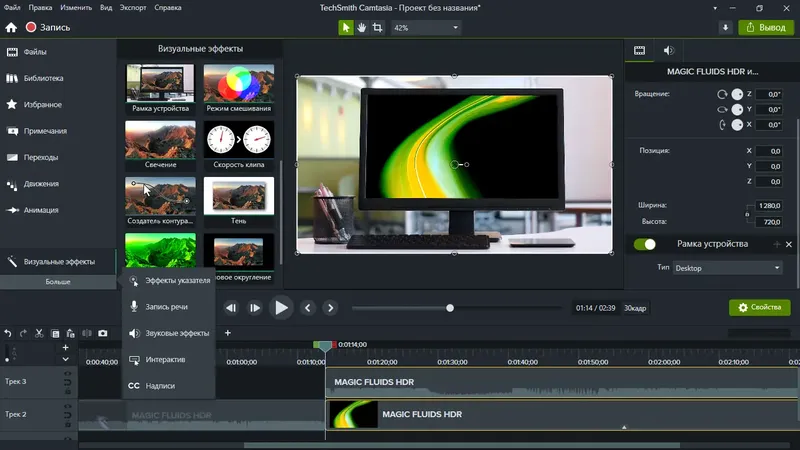Go to the home screen icon
This screenshot has height=450, width=800.
point(11,28)
